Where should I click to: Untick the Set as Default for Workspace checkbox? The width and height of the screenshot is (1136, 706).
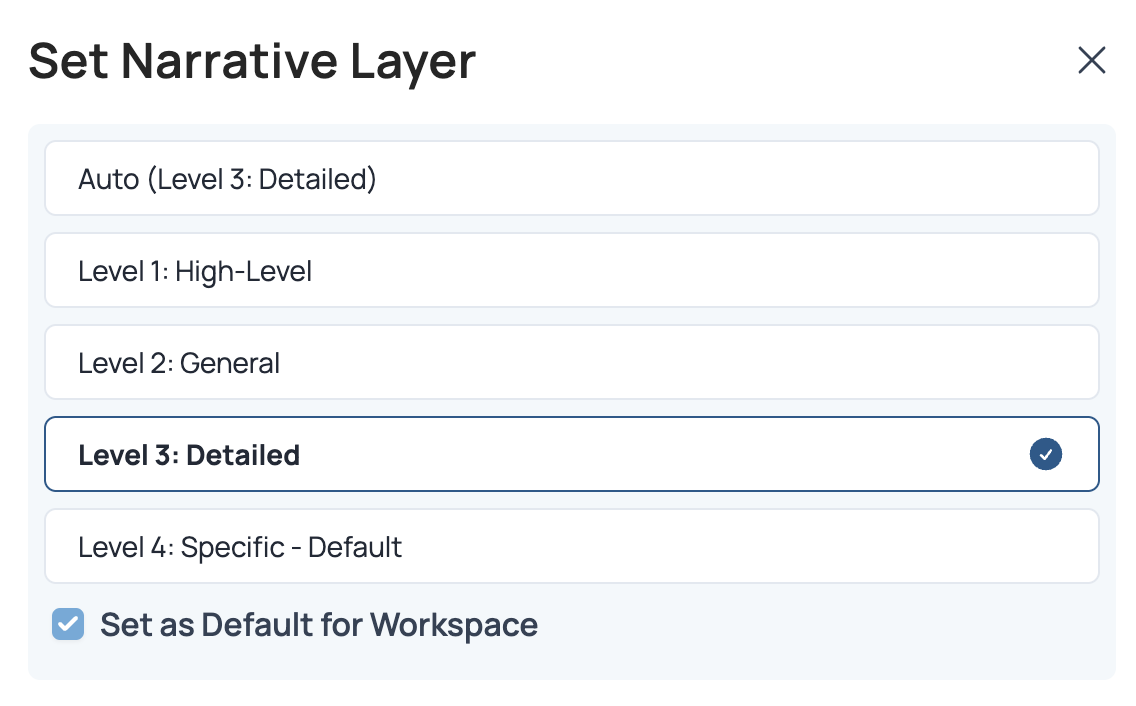(x=68, y=625)
